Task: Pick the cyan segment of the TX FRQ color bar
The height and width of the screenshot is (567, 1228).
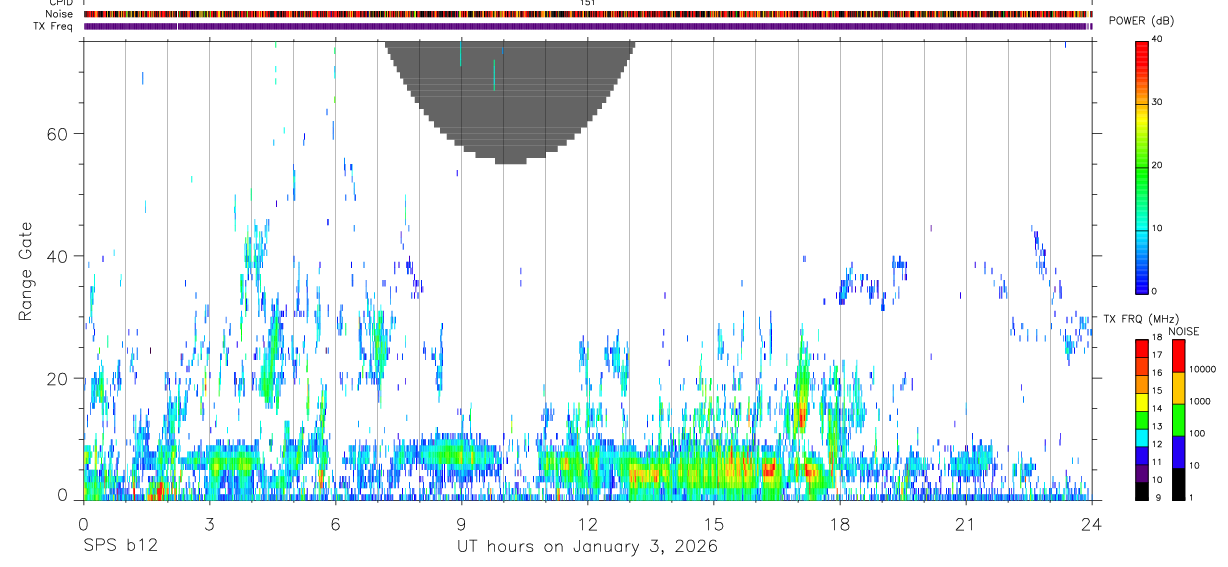Action: (1142, 438)
